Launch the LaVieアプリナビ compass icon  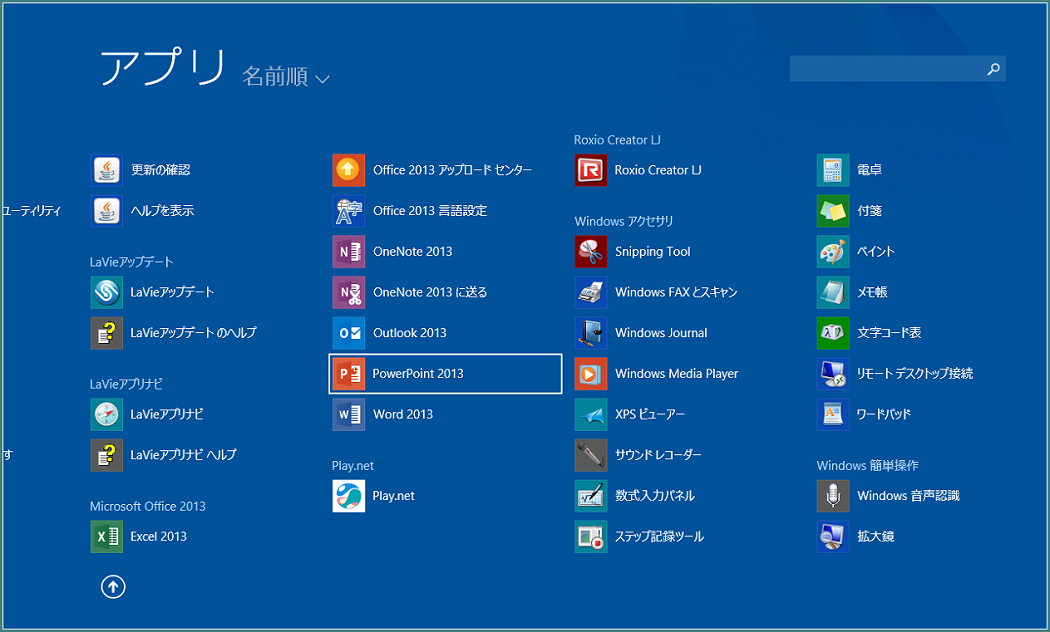[106, 414]
